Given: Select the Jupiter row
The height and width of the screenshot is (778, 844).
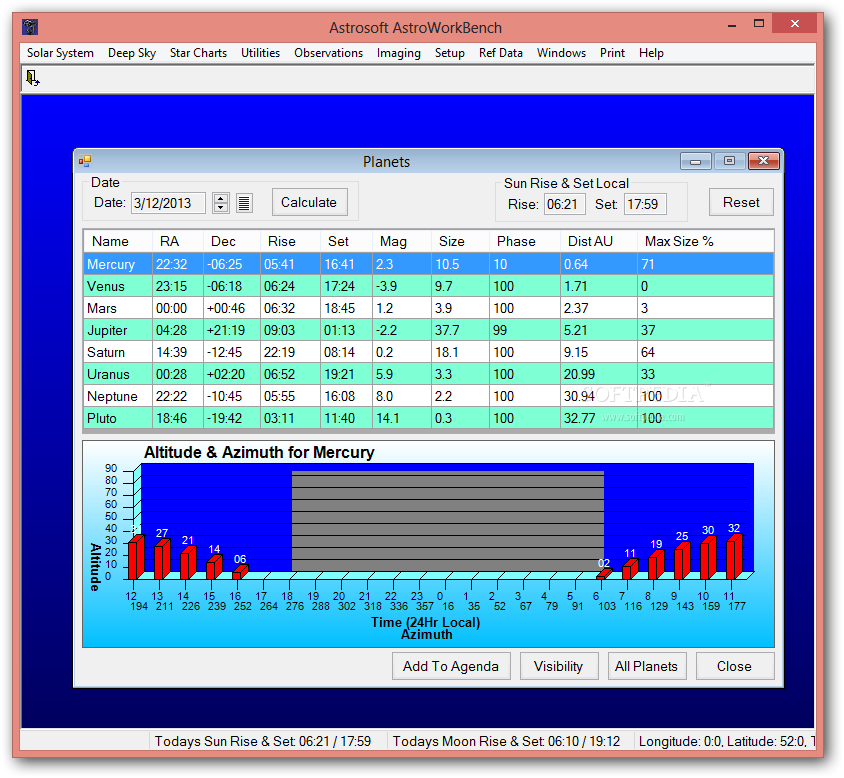Looking at the screenshot, I should click(x=428, y=330).
